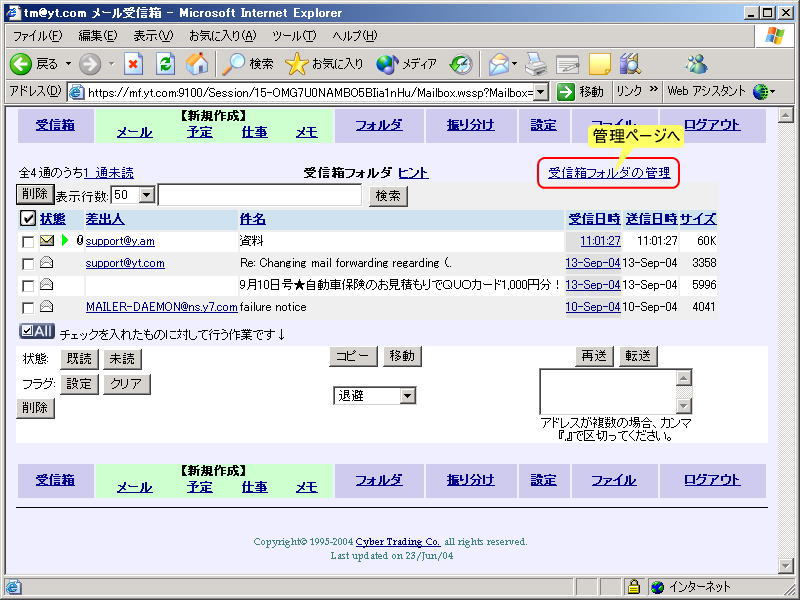Open the 表示(V) menu
800x600 pixels.
pos(153,36)
